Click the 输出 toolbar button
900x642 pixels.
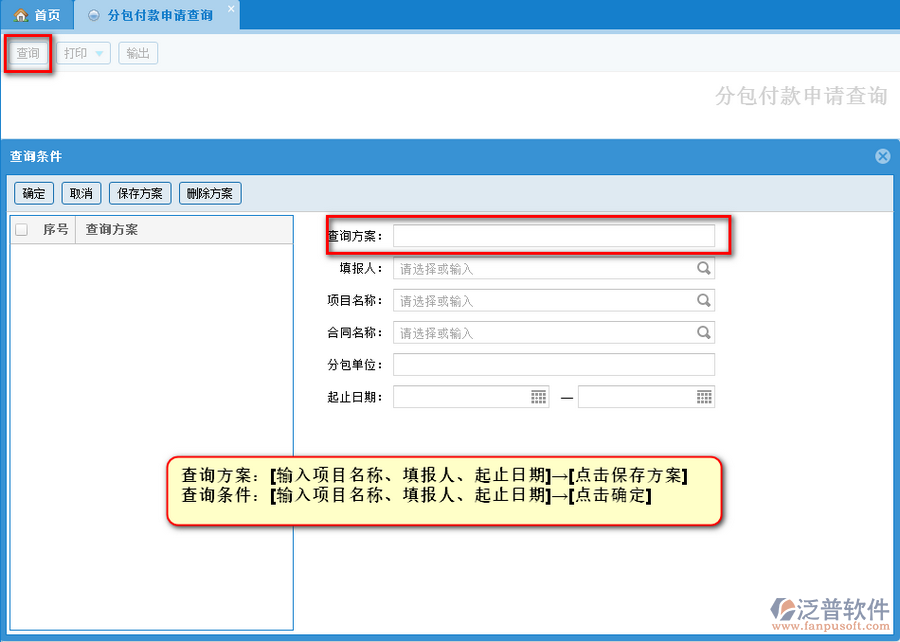point(138,53)
